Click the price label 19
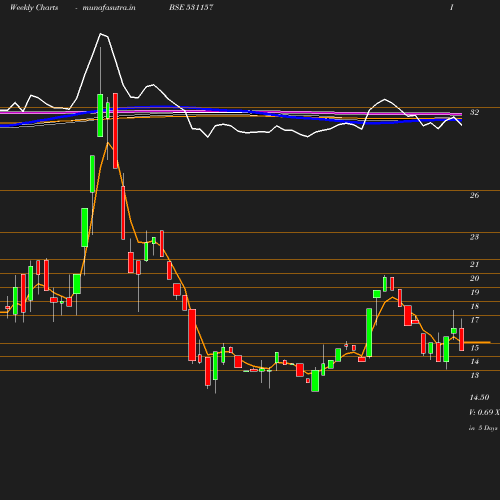 click(x=474, y=292)
